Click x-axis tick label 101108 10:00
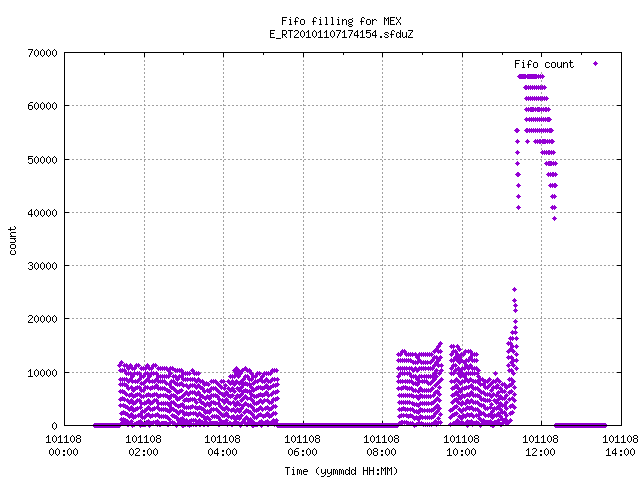Viewport: 640px width, 480px height. 462,446
